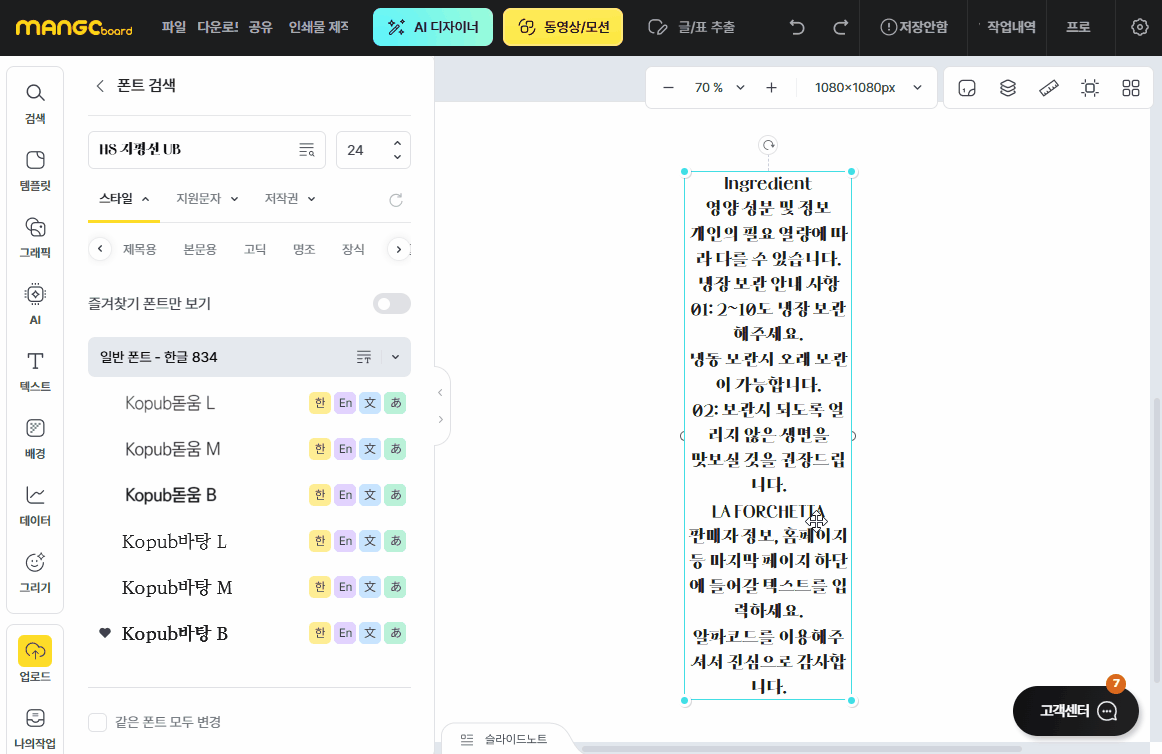Click the redo arrow icon
This screenshot has width=1162, height=754.
coord(840,27)
